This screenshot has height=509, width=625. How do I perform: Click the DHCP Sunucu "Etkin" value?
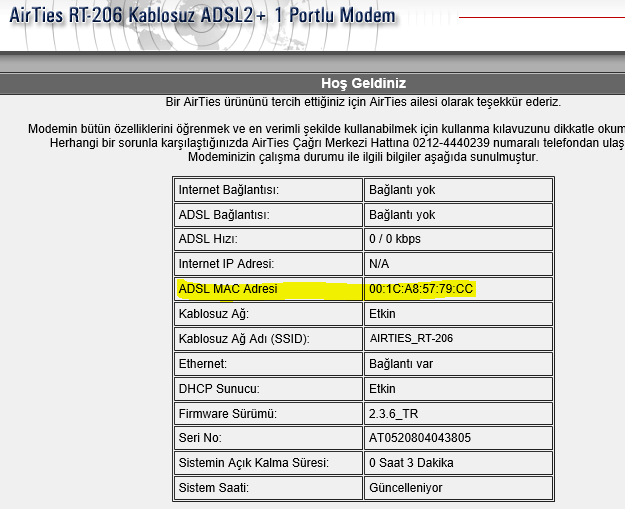(385, 388)
